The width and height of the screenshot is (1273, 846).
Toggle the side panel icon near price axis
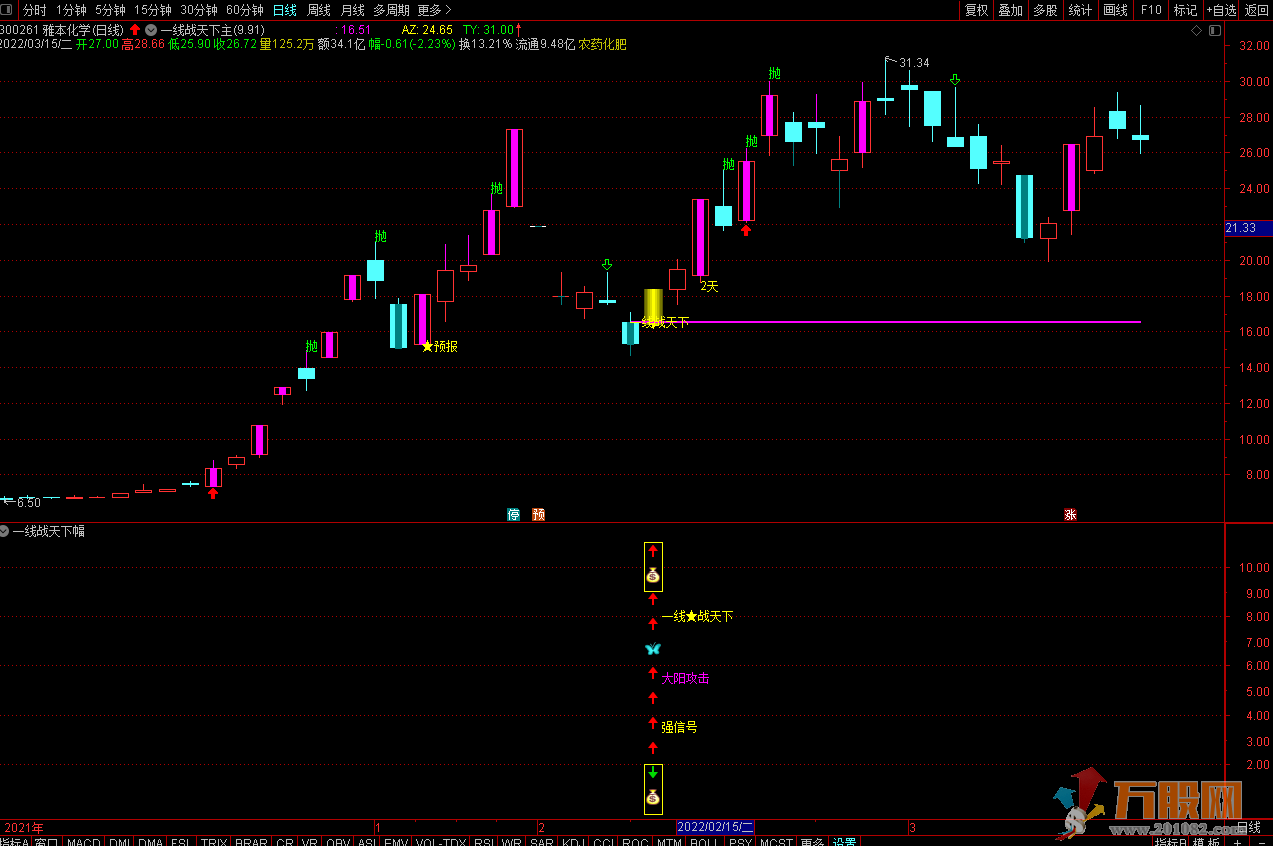(1213, 30)
